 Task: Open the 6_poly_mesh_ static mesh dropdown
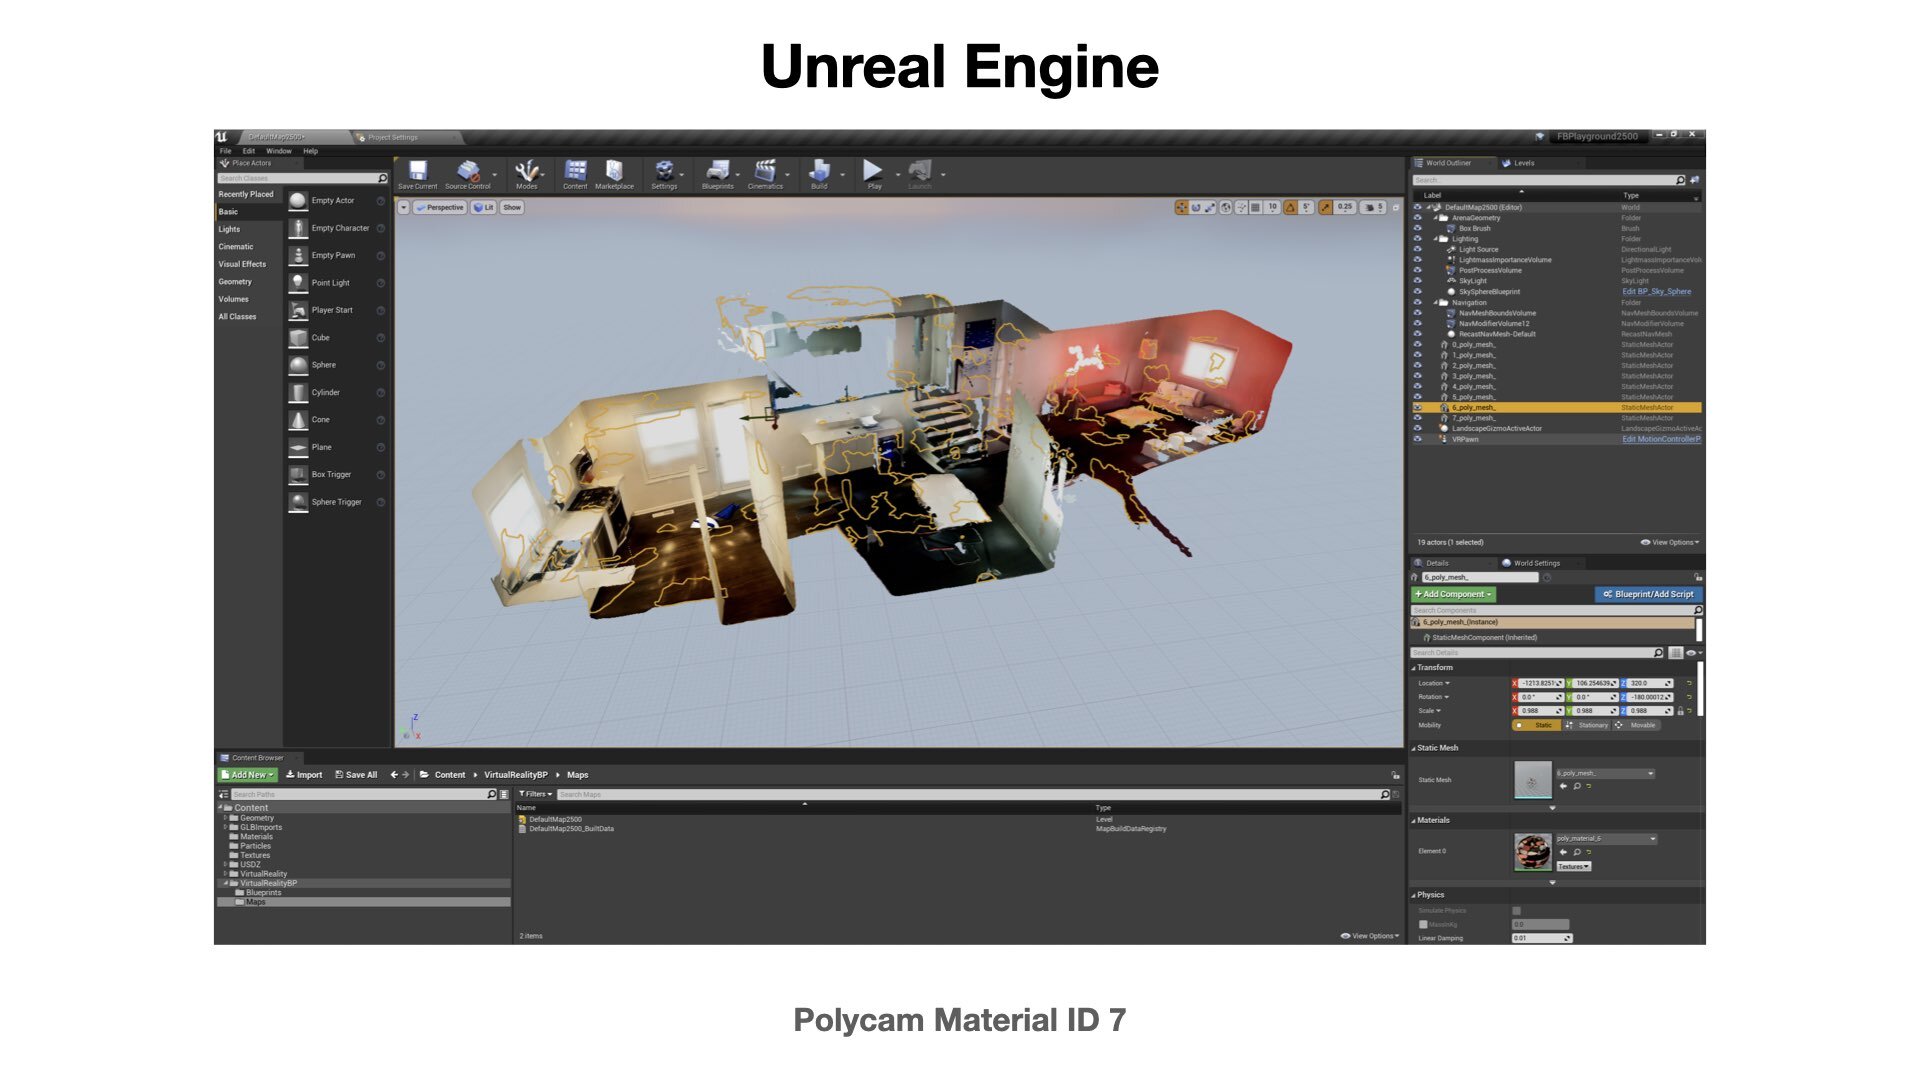click(x=1606, y=773)
